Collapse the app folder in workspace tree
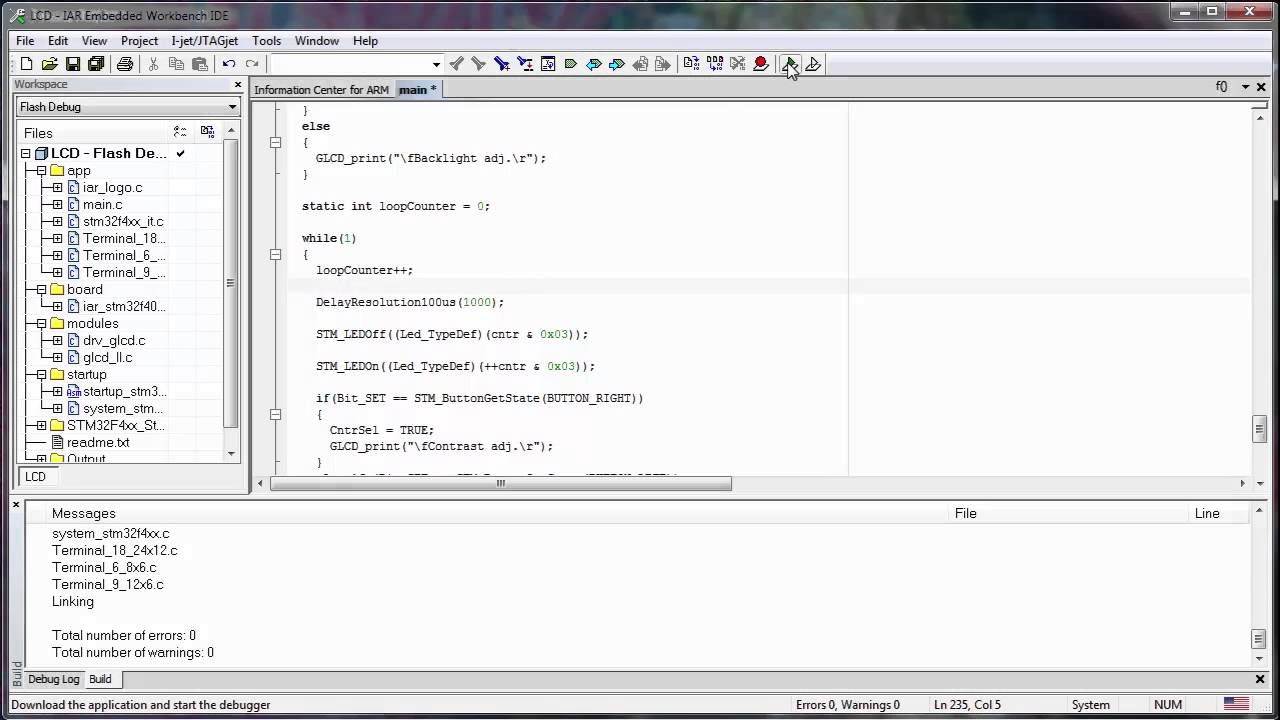1280x720 pixels. 42,171
